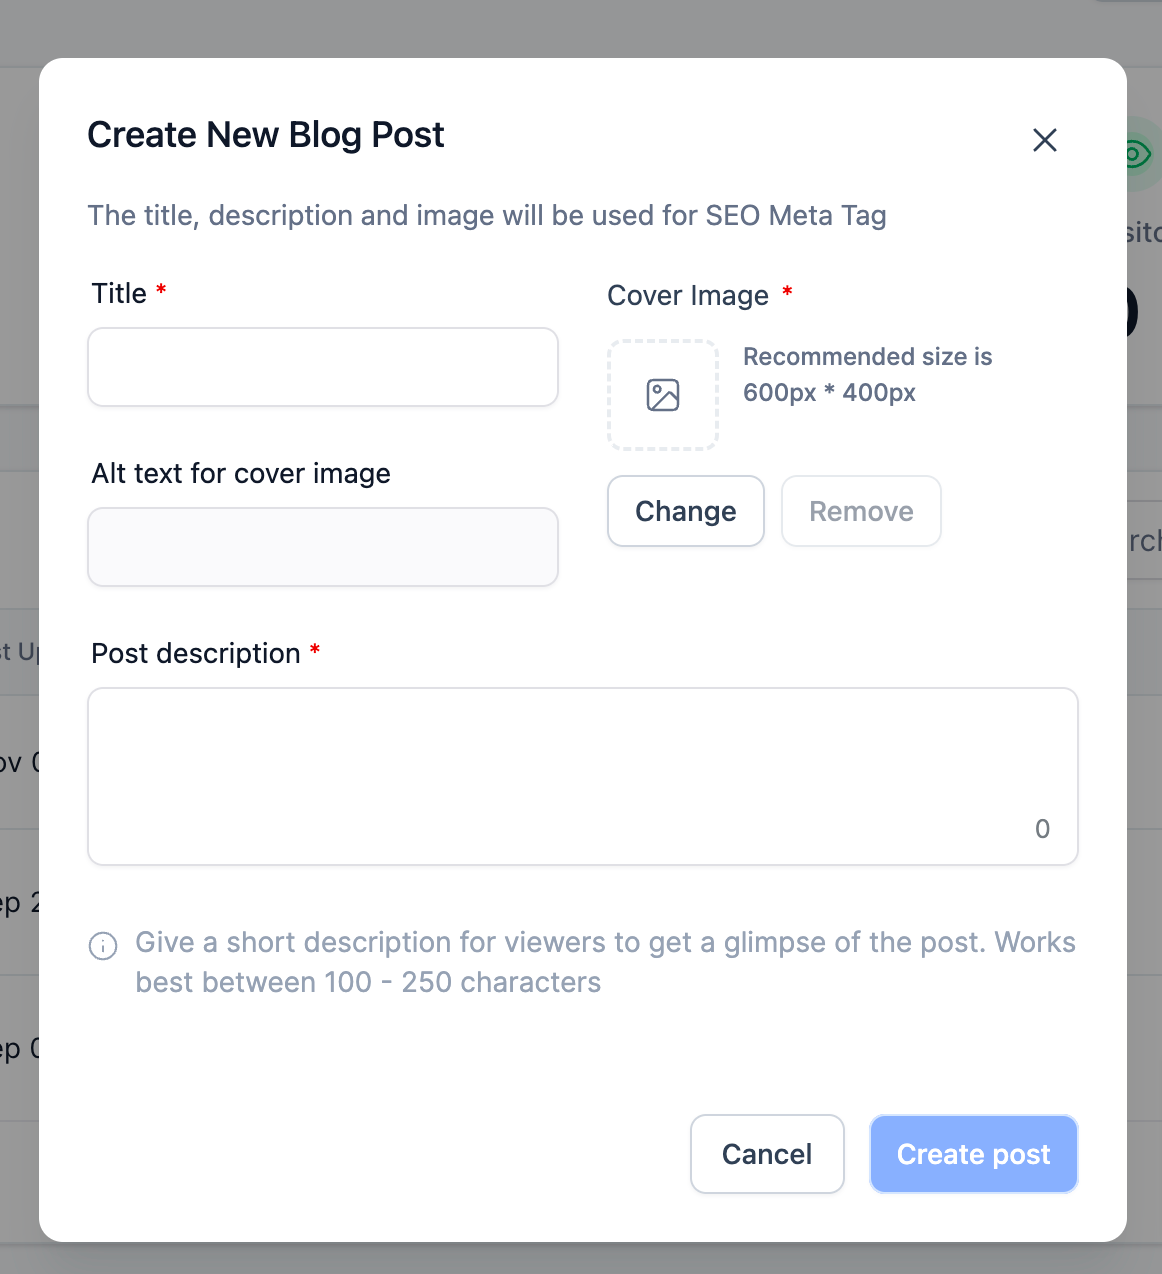Click the SEO Meta Tag subtitle text
Screen dimensions: 1162x1274
click(x=487, y=216)
